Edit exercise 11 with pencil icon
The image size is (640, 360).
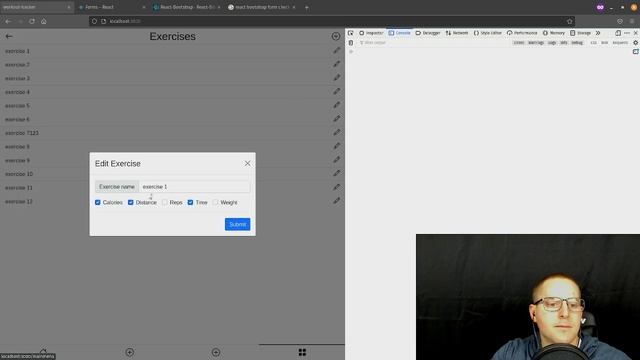[336, 187]
